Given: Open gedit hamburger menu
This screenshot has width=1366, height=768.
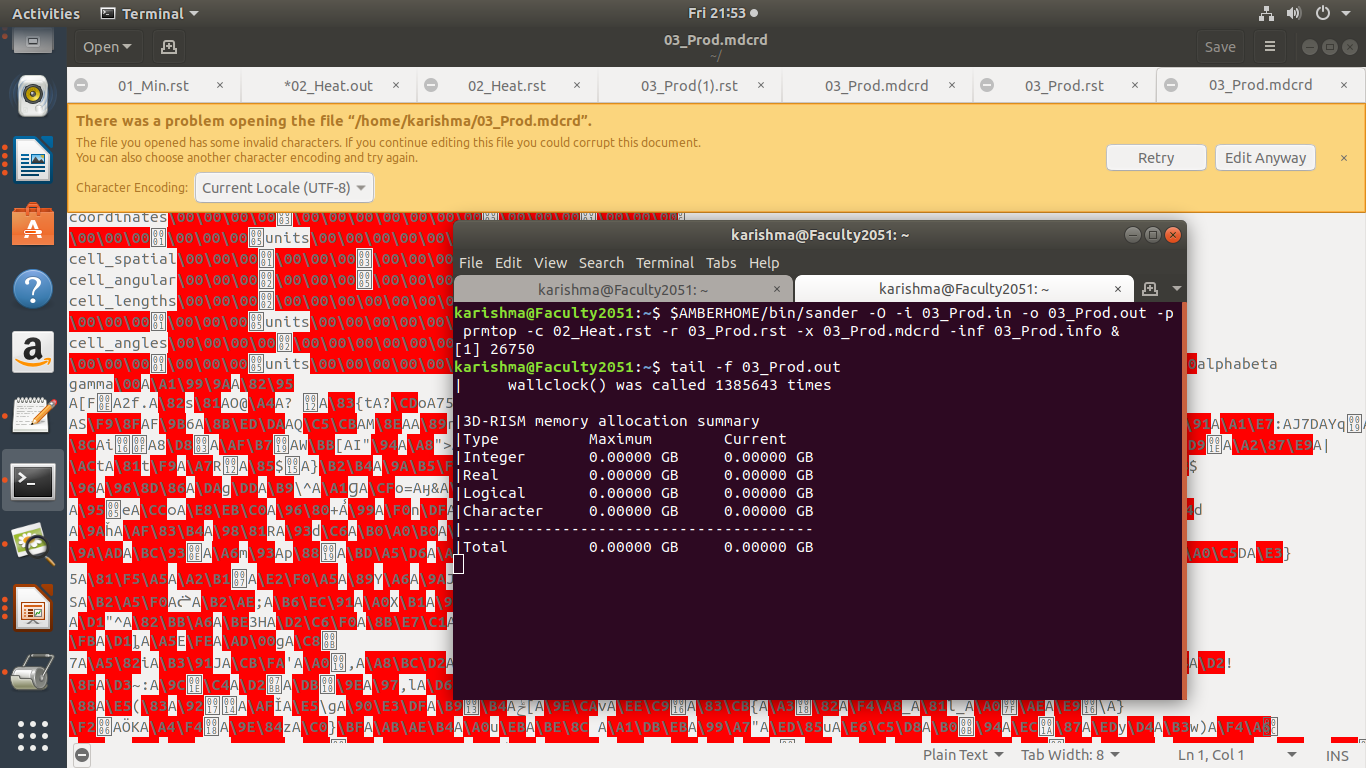Looking at the screenshot, I should point(1269,47).
